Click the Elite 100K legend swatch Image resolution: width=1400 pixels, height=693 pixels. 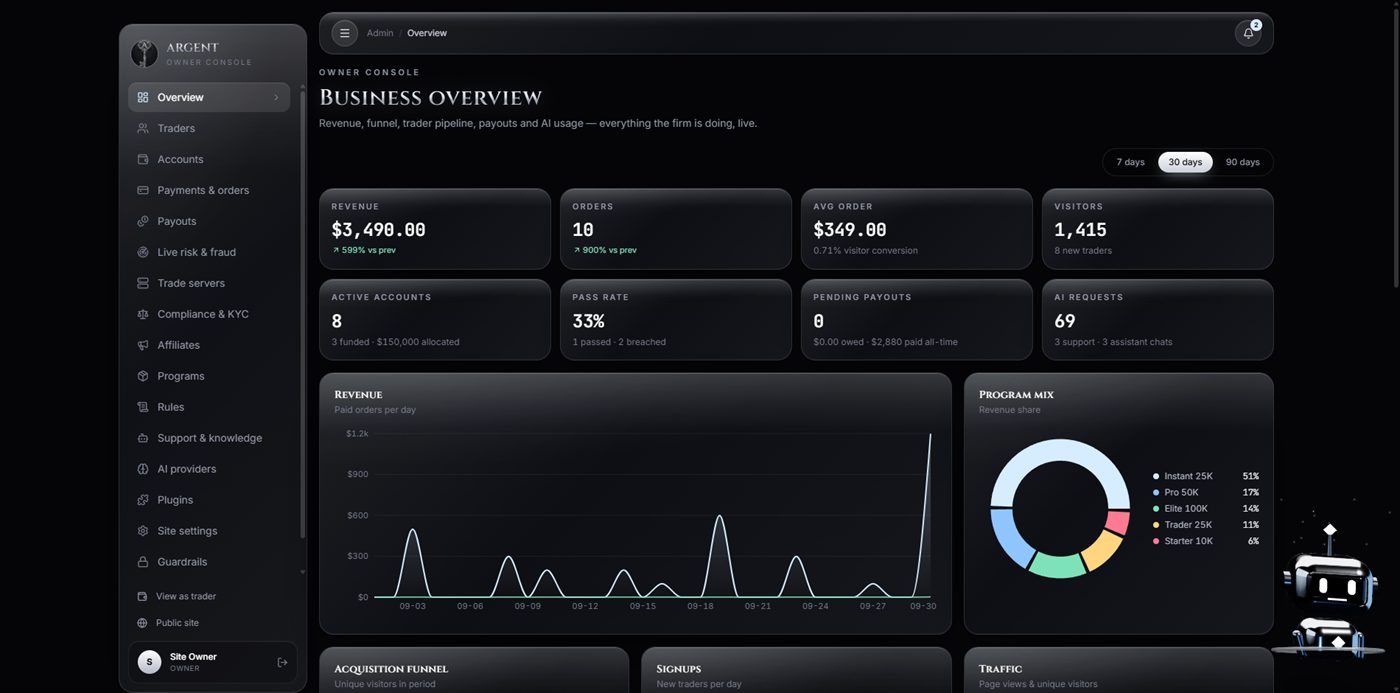click(1156, 509)
